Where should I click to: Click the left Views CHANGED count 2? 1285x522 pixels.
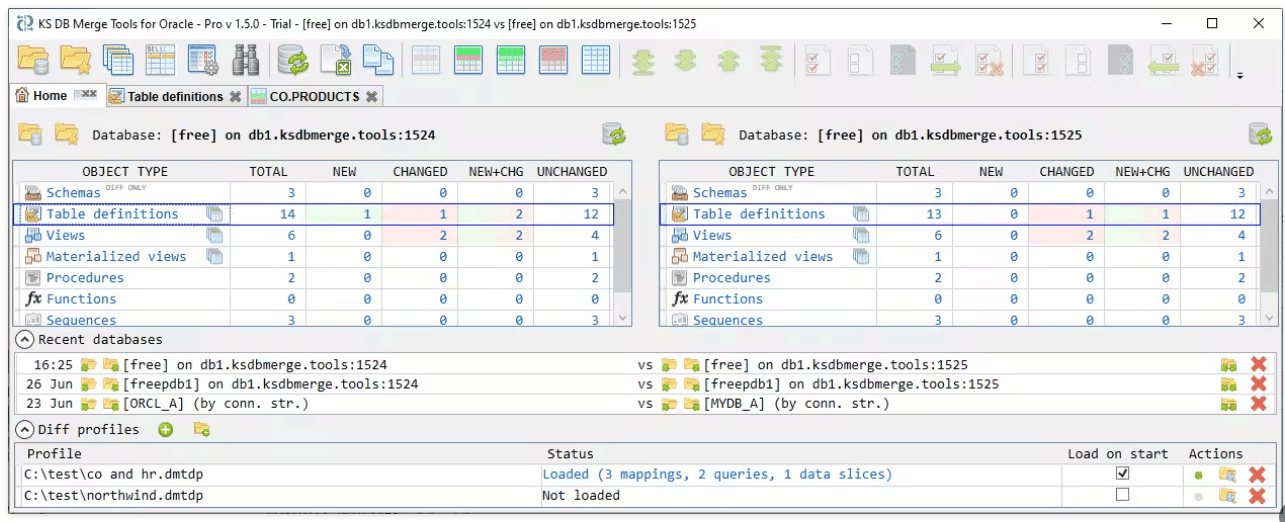point(420,235)
